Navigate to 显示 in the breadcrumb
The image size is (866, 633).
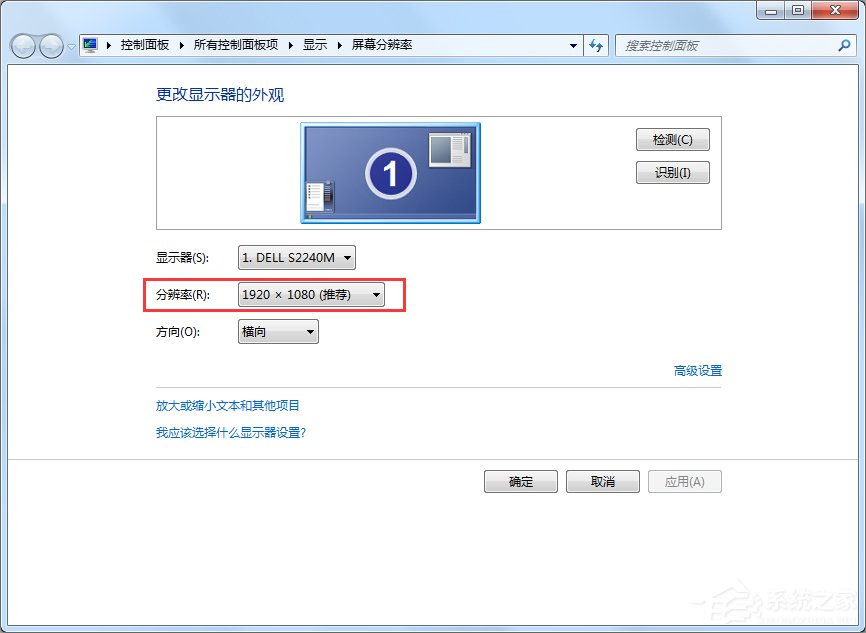tap(313, 45)
